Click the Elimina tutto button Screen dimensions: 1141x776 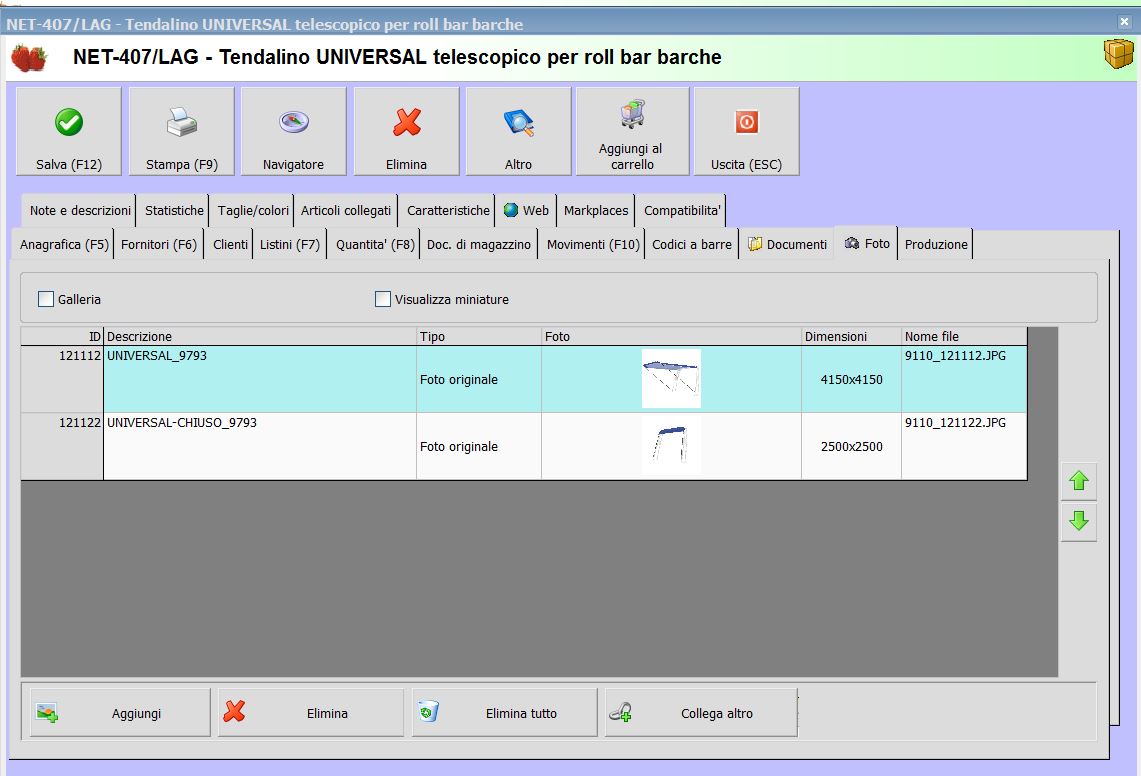coord(505,713)
